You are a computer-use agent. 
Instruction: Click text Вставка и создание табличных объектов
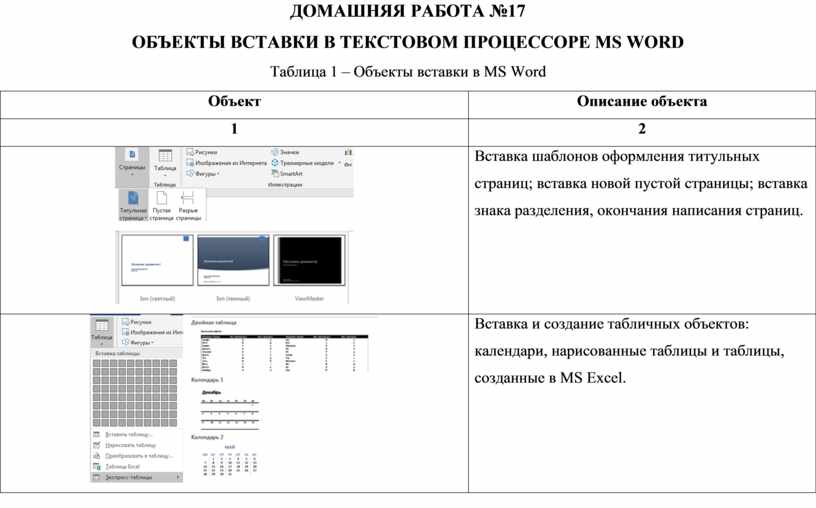(x=611, y=324)
